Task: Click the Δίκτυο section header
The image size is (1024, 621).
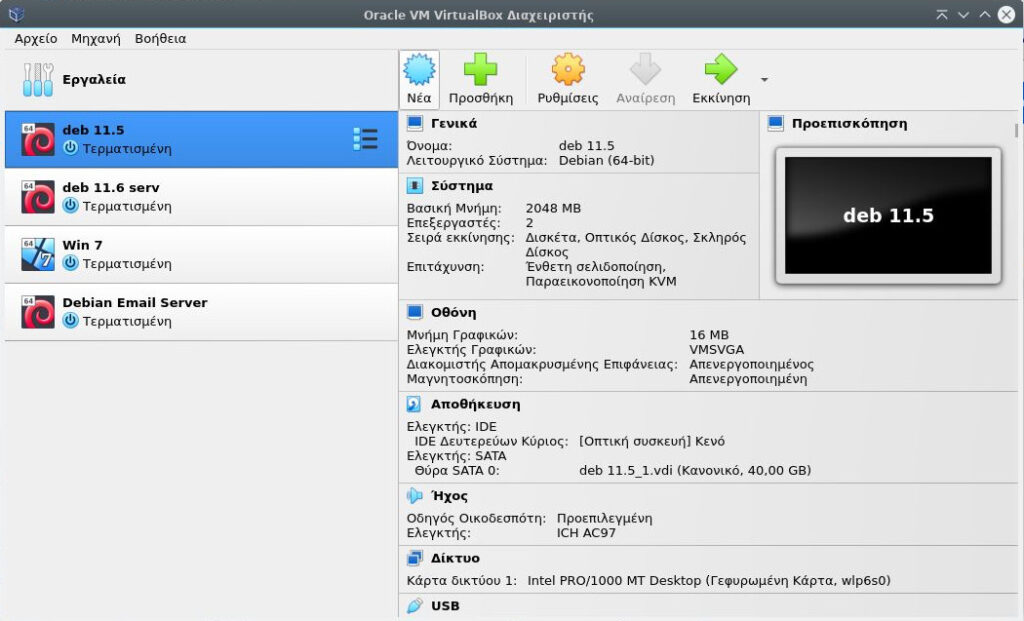Action: pos(455,558)
